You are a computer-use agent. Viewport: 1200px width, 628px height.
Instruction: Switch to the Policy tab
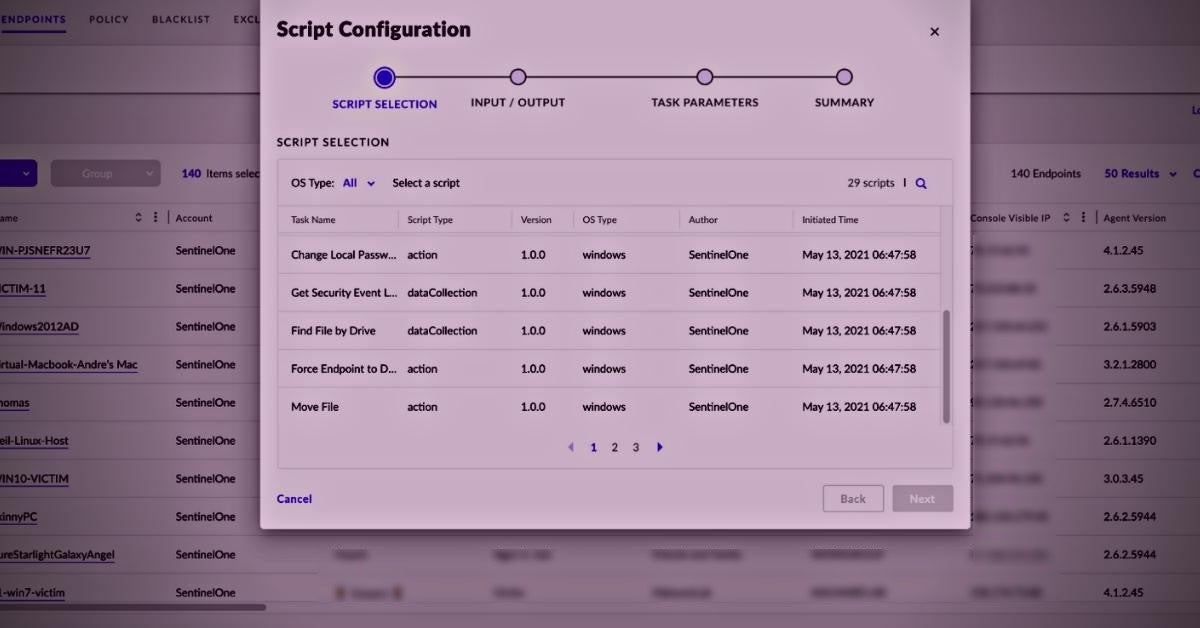click(x=108, y=20)
